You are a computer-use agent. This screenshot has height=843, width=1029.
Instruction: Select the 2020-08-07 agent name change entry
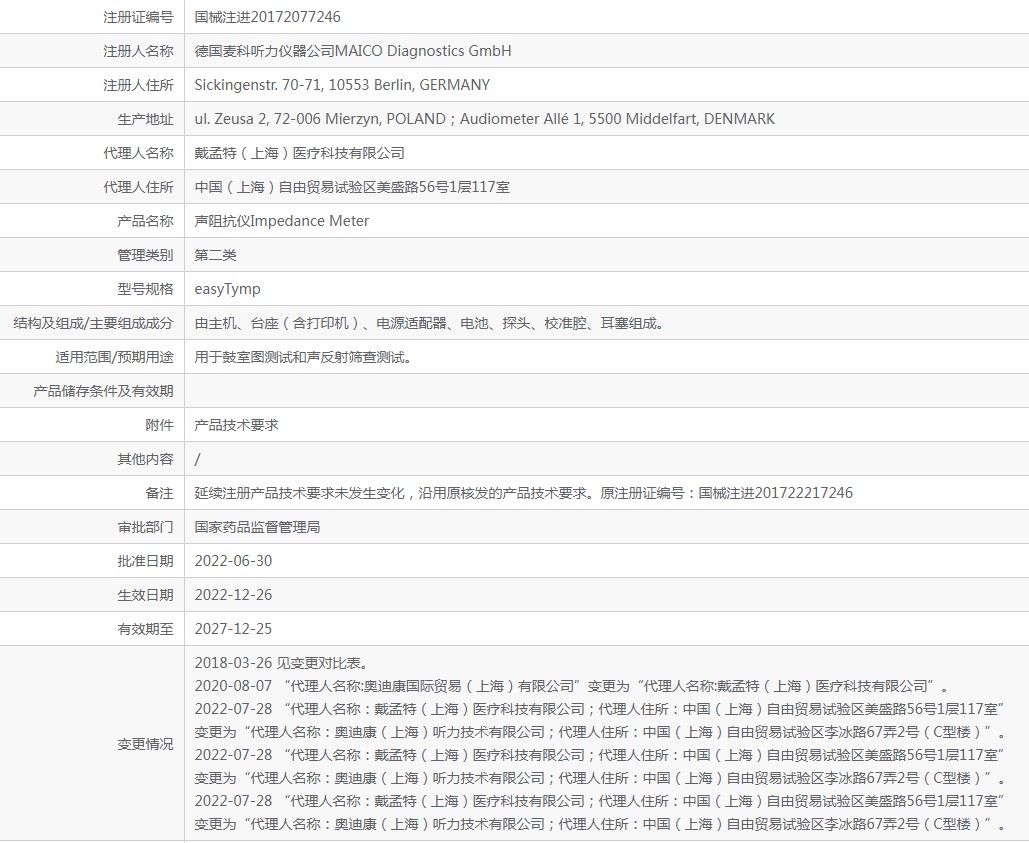[x=572, y=686]
